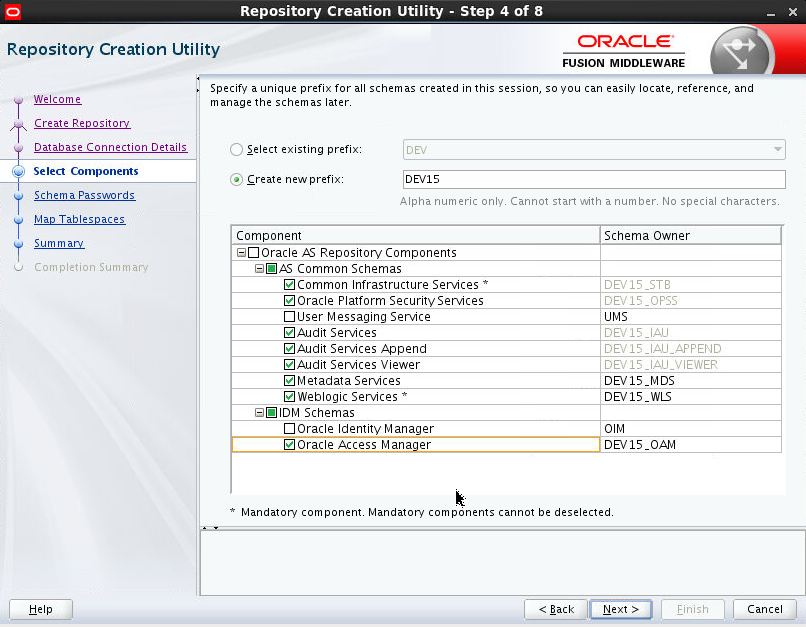Click the Welcome step bullet icon

(19, 100)
